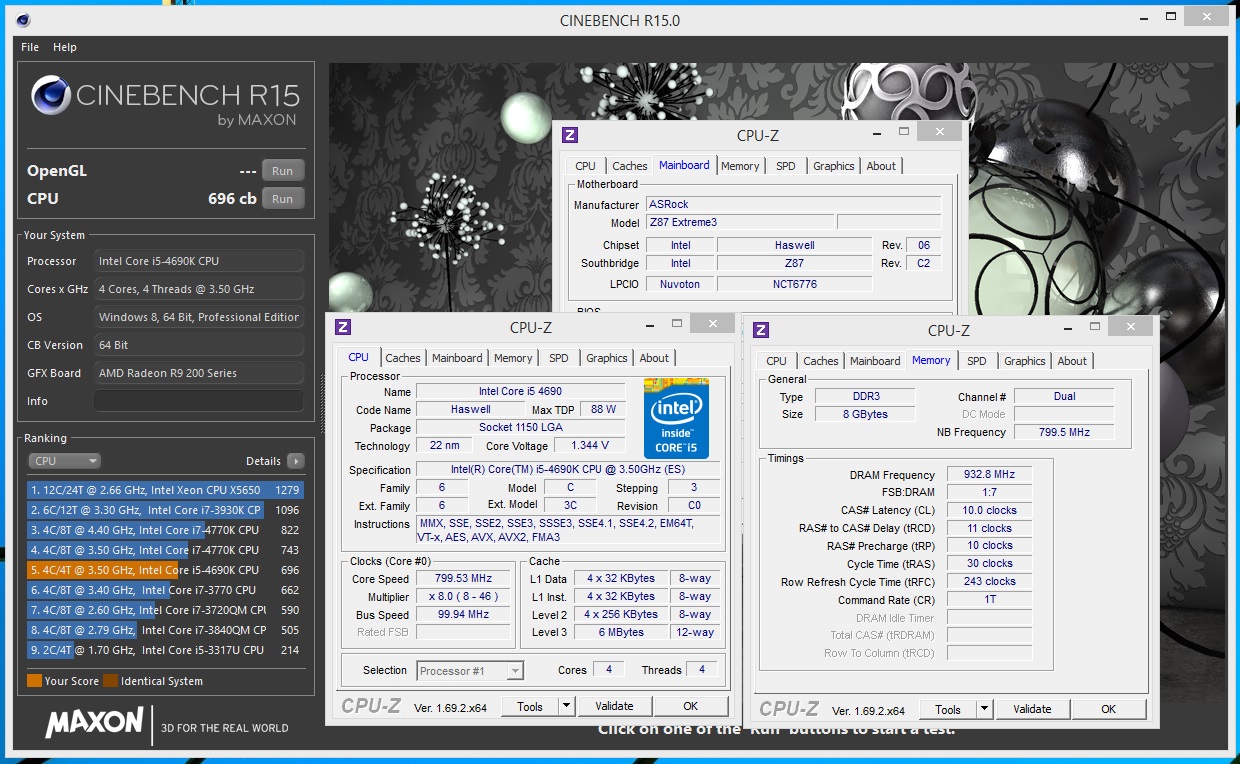
Task: Click Validate button in Memory window
Action: coord(1032,709)
